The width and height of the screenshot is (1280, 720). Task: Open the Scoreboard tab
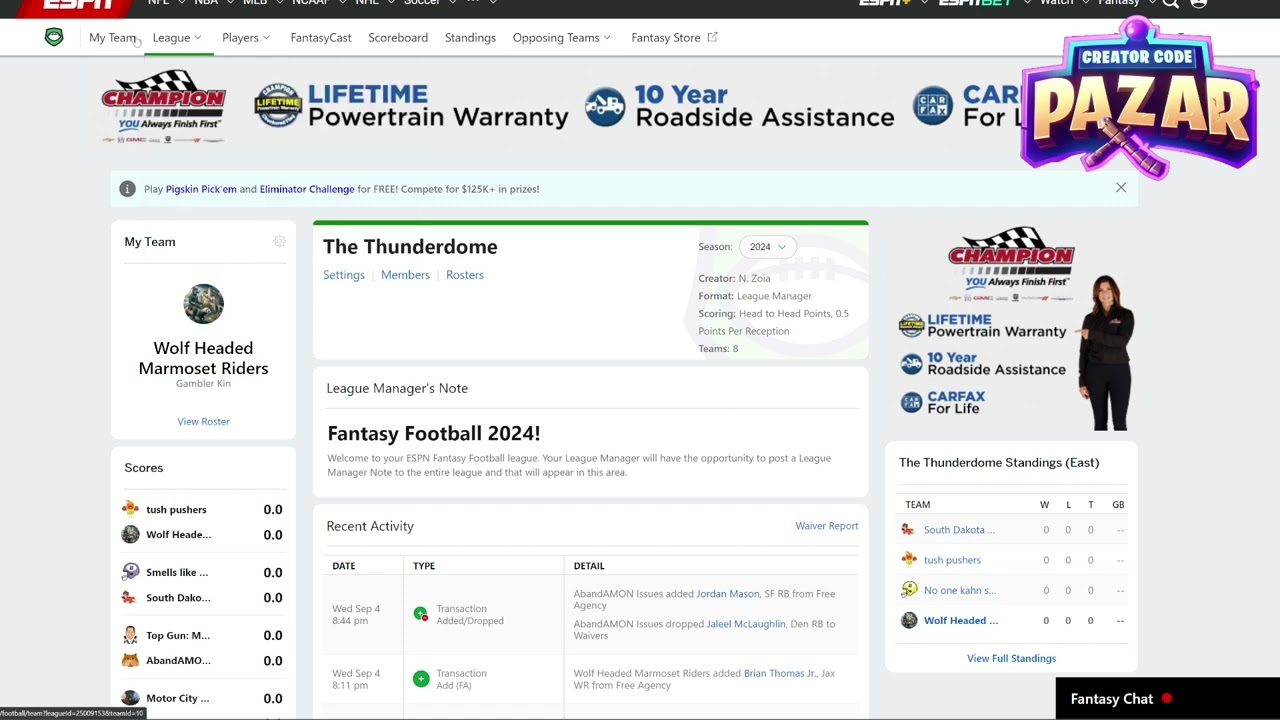click(x=398, y=37)
